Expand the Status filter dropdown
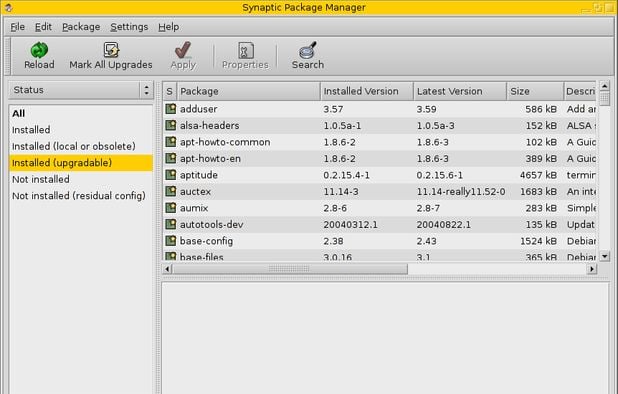Image resolution: width=618 pixels, height=394 pixels. point(80,90)
